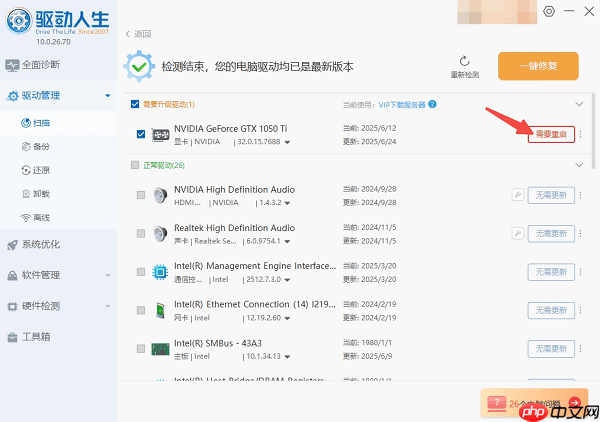
Task: Click 无需更新 for Intel Ethernet Connection
Action: (551, 310)
